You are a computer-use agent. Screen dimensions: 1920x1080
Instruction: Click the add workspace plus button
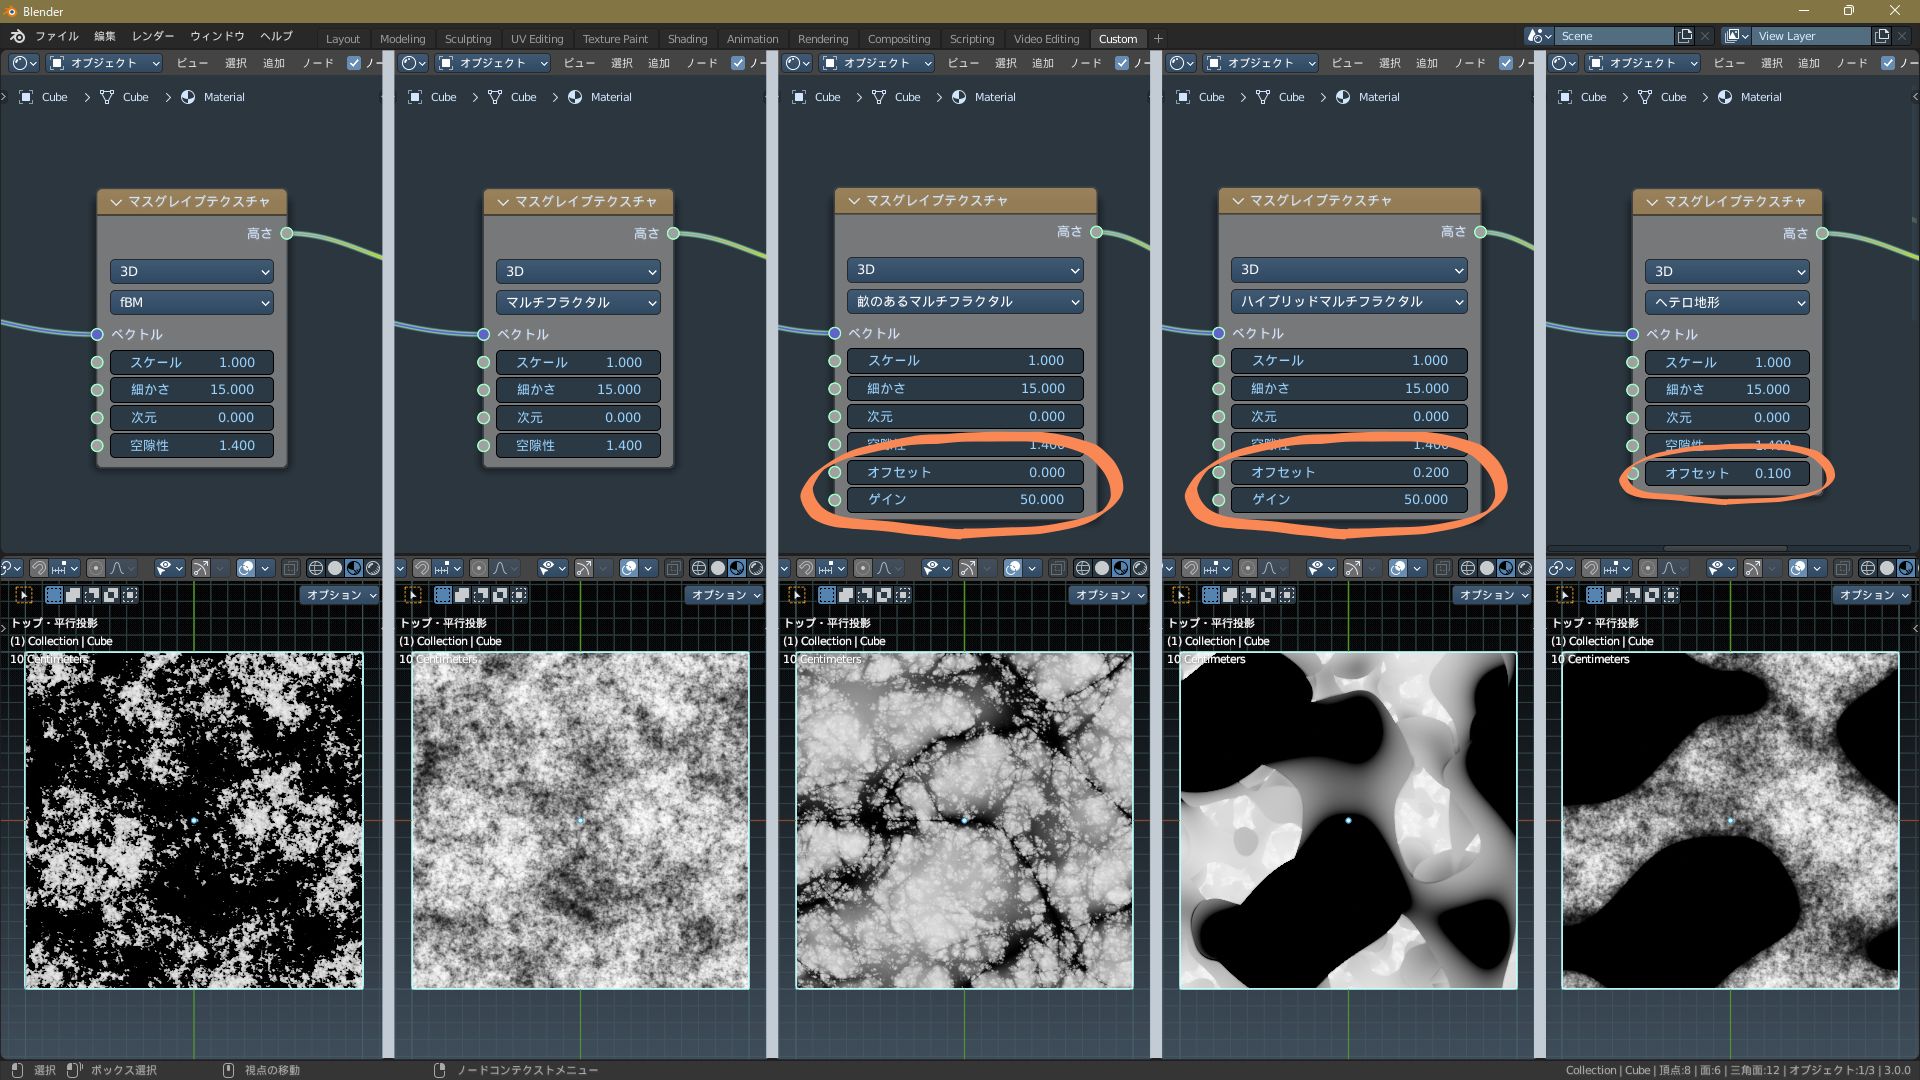(x=1158, y=39)
